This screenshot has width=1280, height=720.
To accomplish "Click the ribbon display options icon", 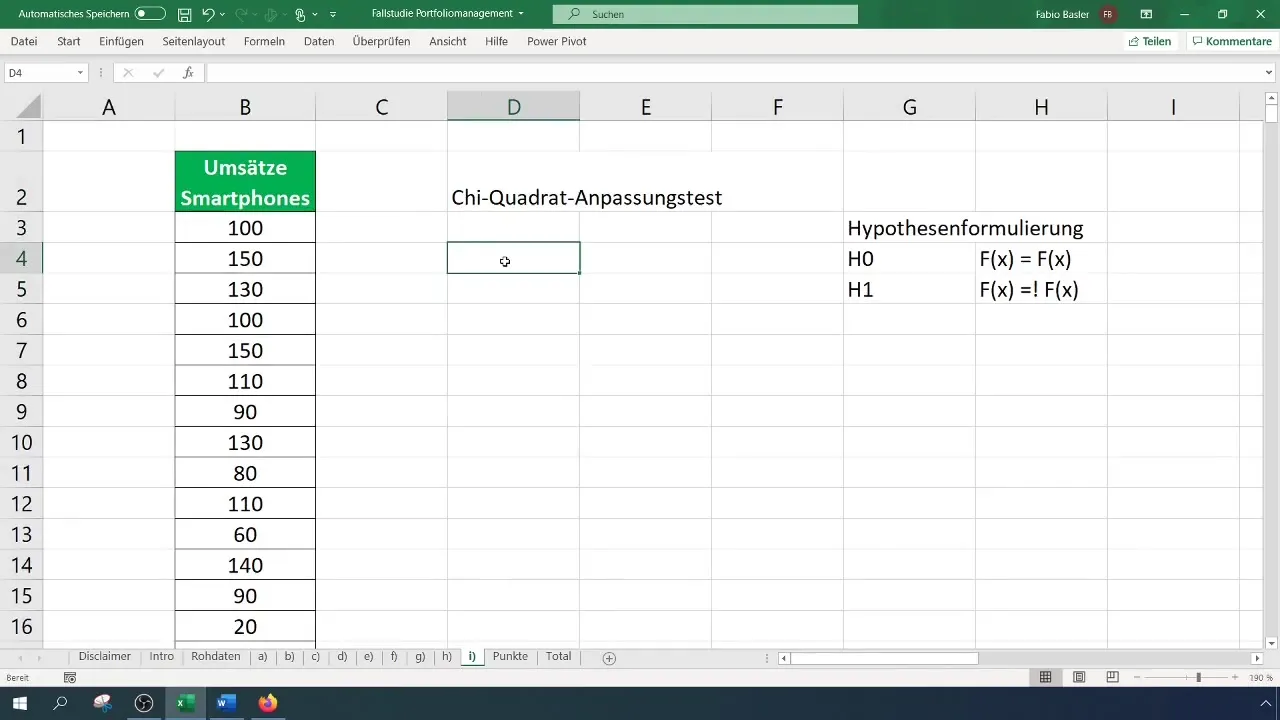I will (1146, 14).
